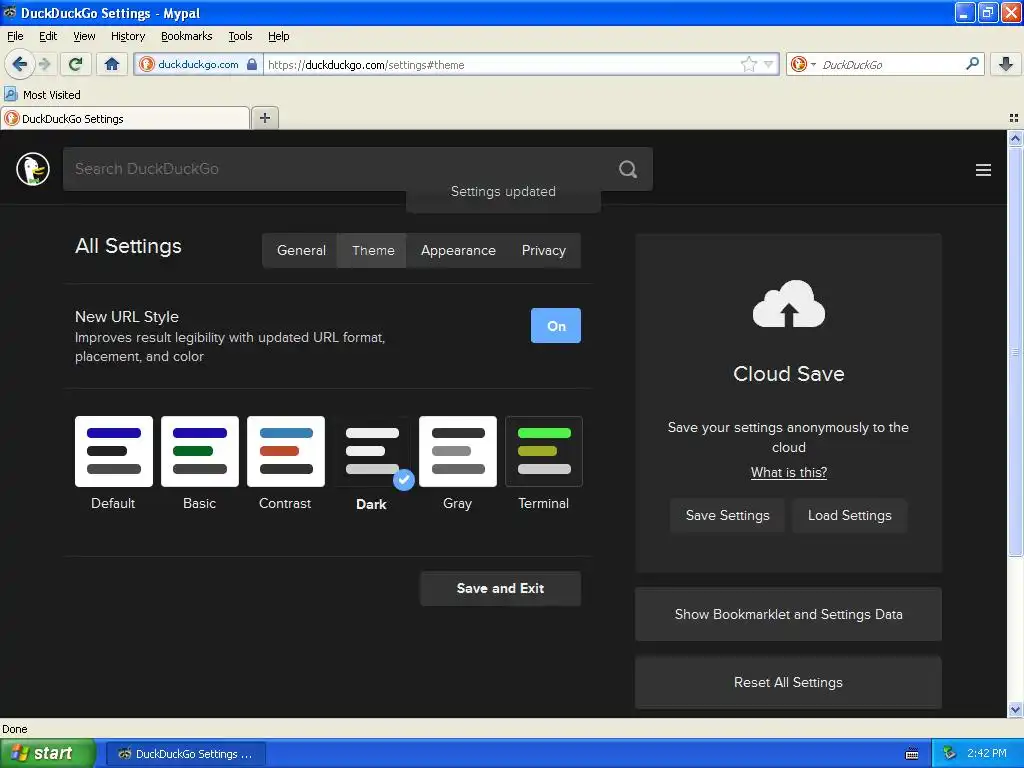Choose the Terminal theme swatch

click(543, 451)
